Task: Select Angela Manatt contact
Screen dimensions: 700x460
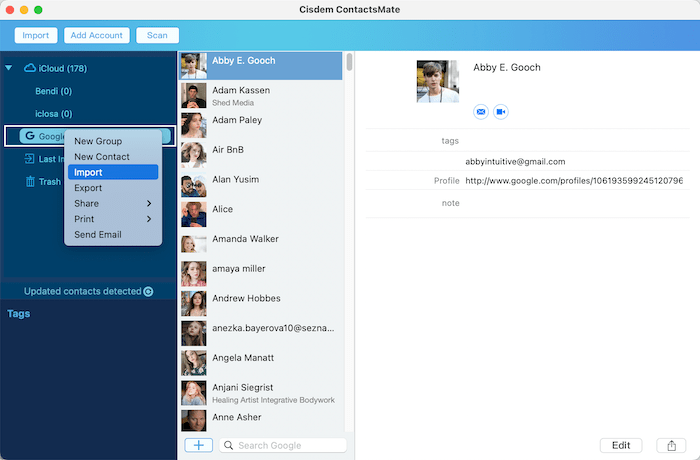Action: (x=262, y=363)
